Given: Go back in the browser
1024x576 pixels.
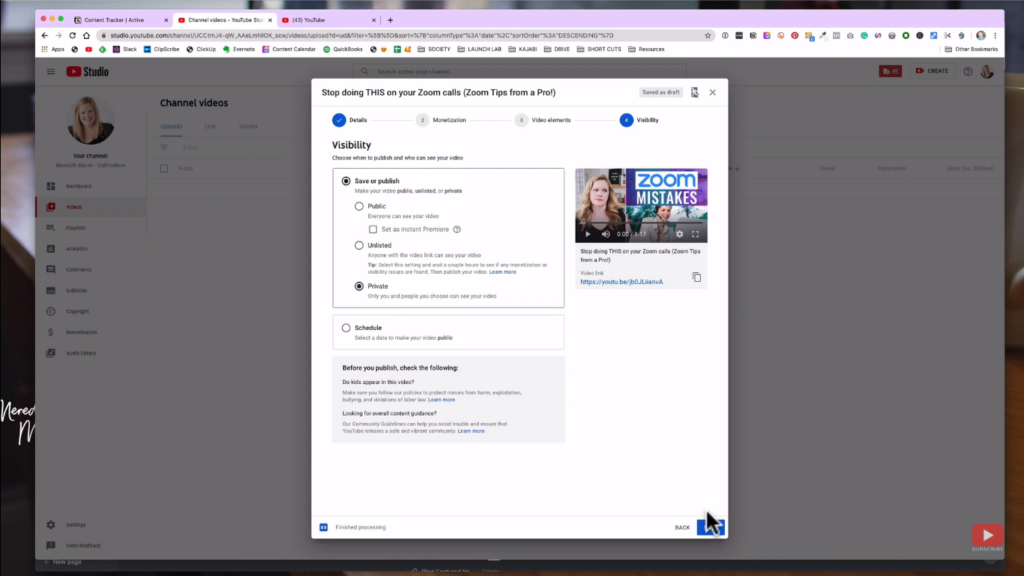Looking at the screenshot, I should (44, 35).
